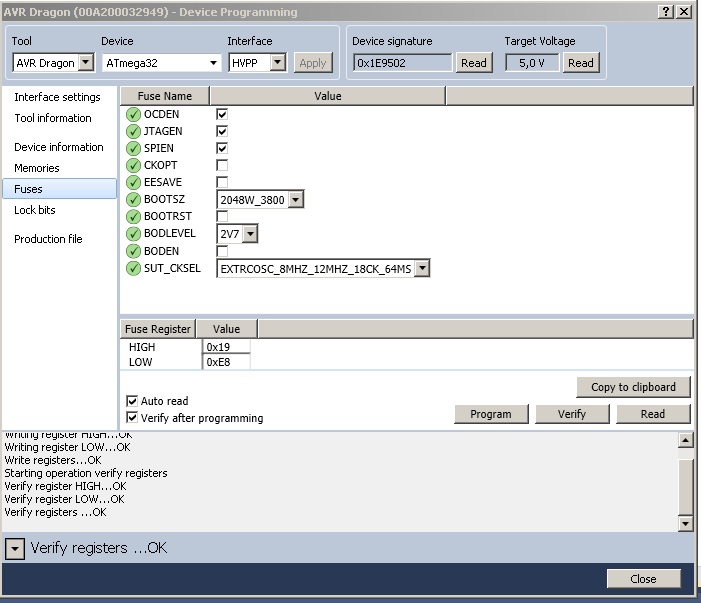Click the green status icon beside CKOPT
The width and height of the screenshot is (701, 603).
click(133, 165)
